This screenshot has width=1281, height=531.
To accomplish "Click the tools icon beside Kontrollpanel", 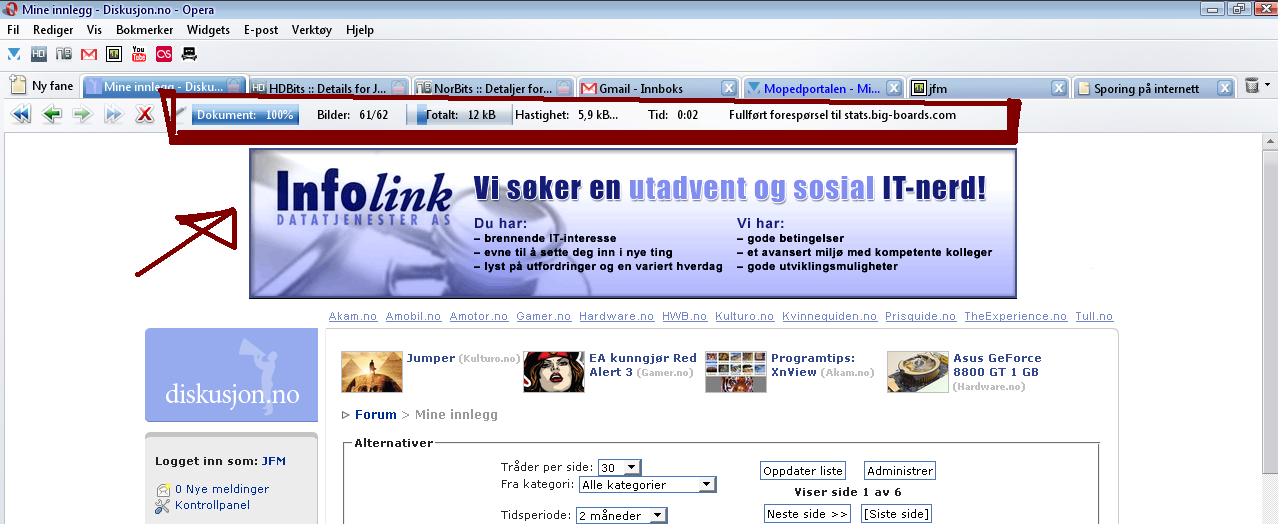I will [163, 506].
